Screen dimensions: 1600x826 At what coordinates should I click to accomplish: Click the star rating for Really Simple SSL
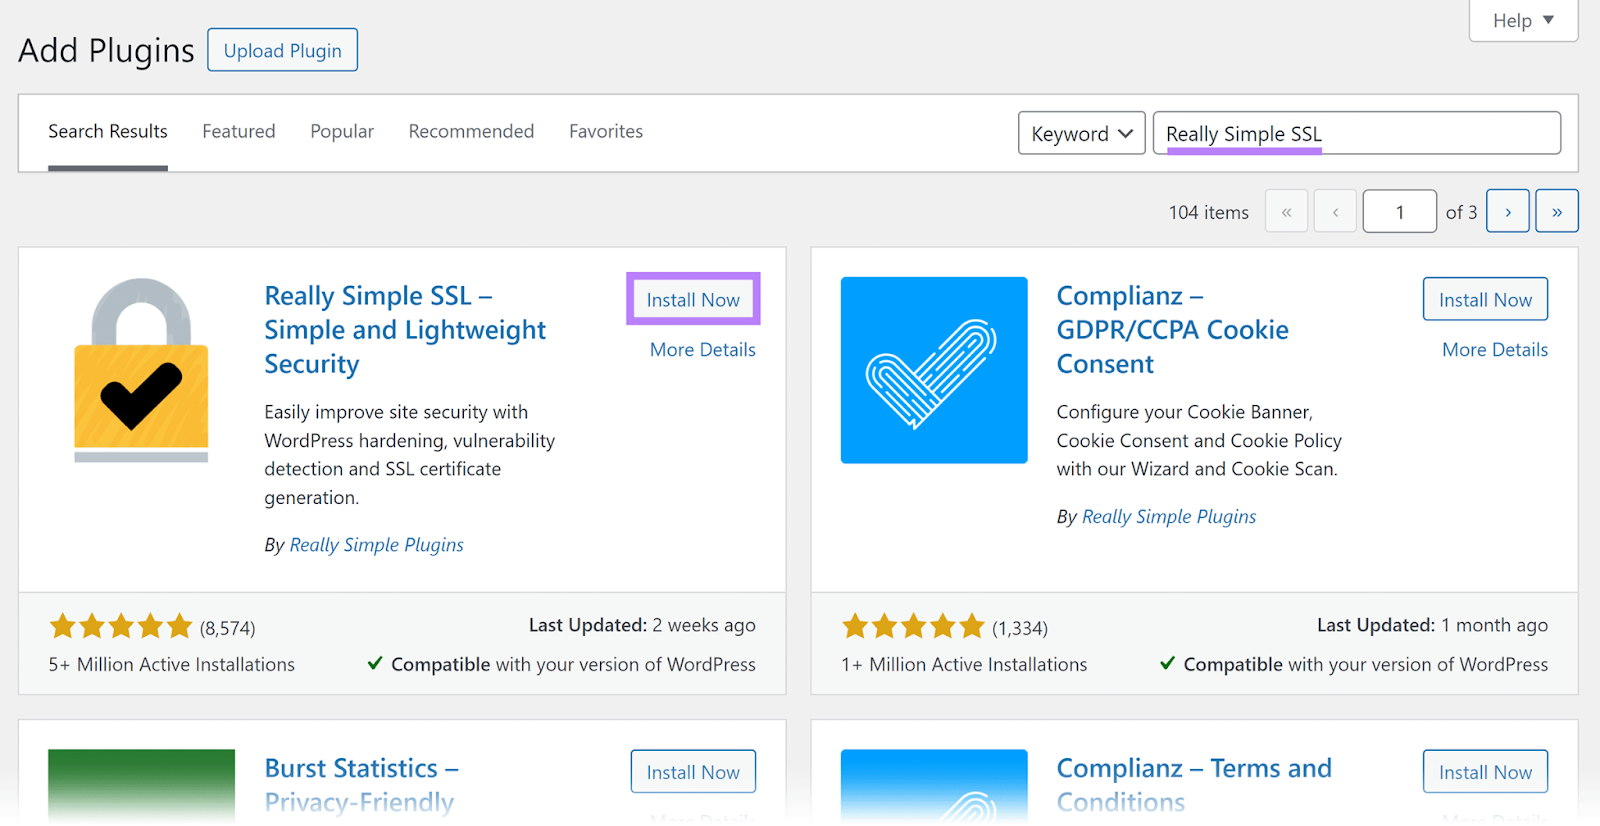(x=120, y=627)
